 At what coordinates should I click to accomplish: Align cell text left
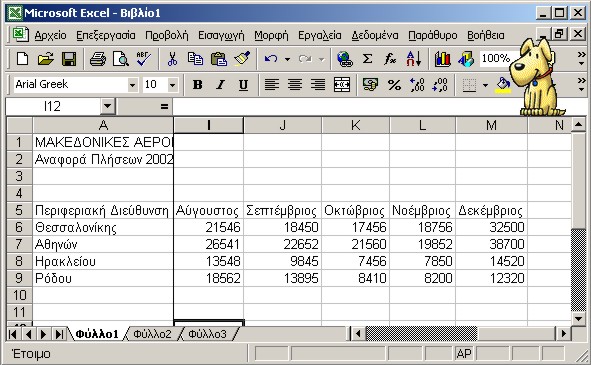point(272,85)
